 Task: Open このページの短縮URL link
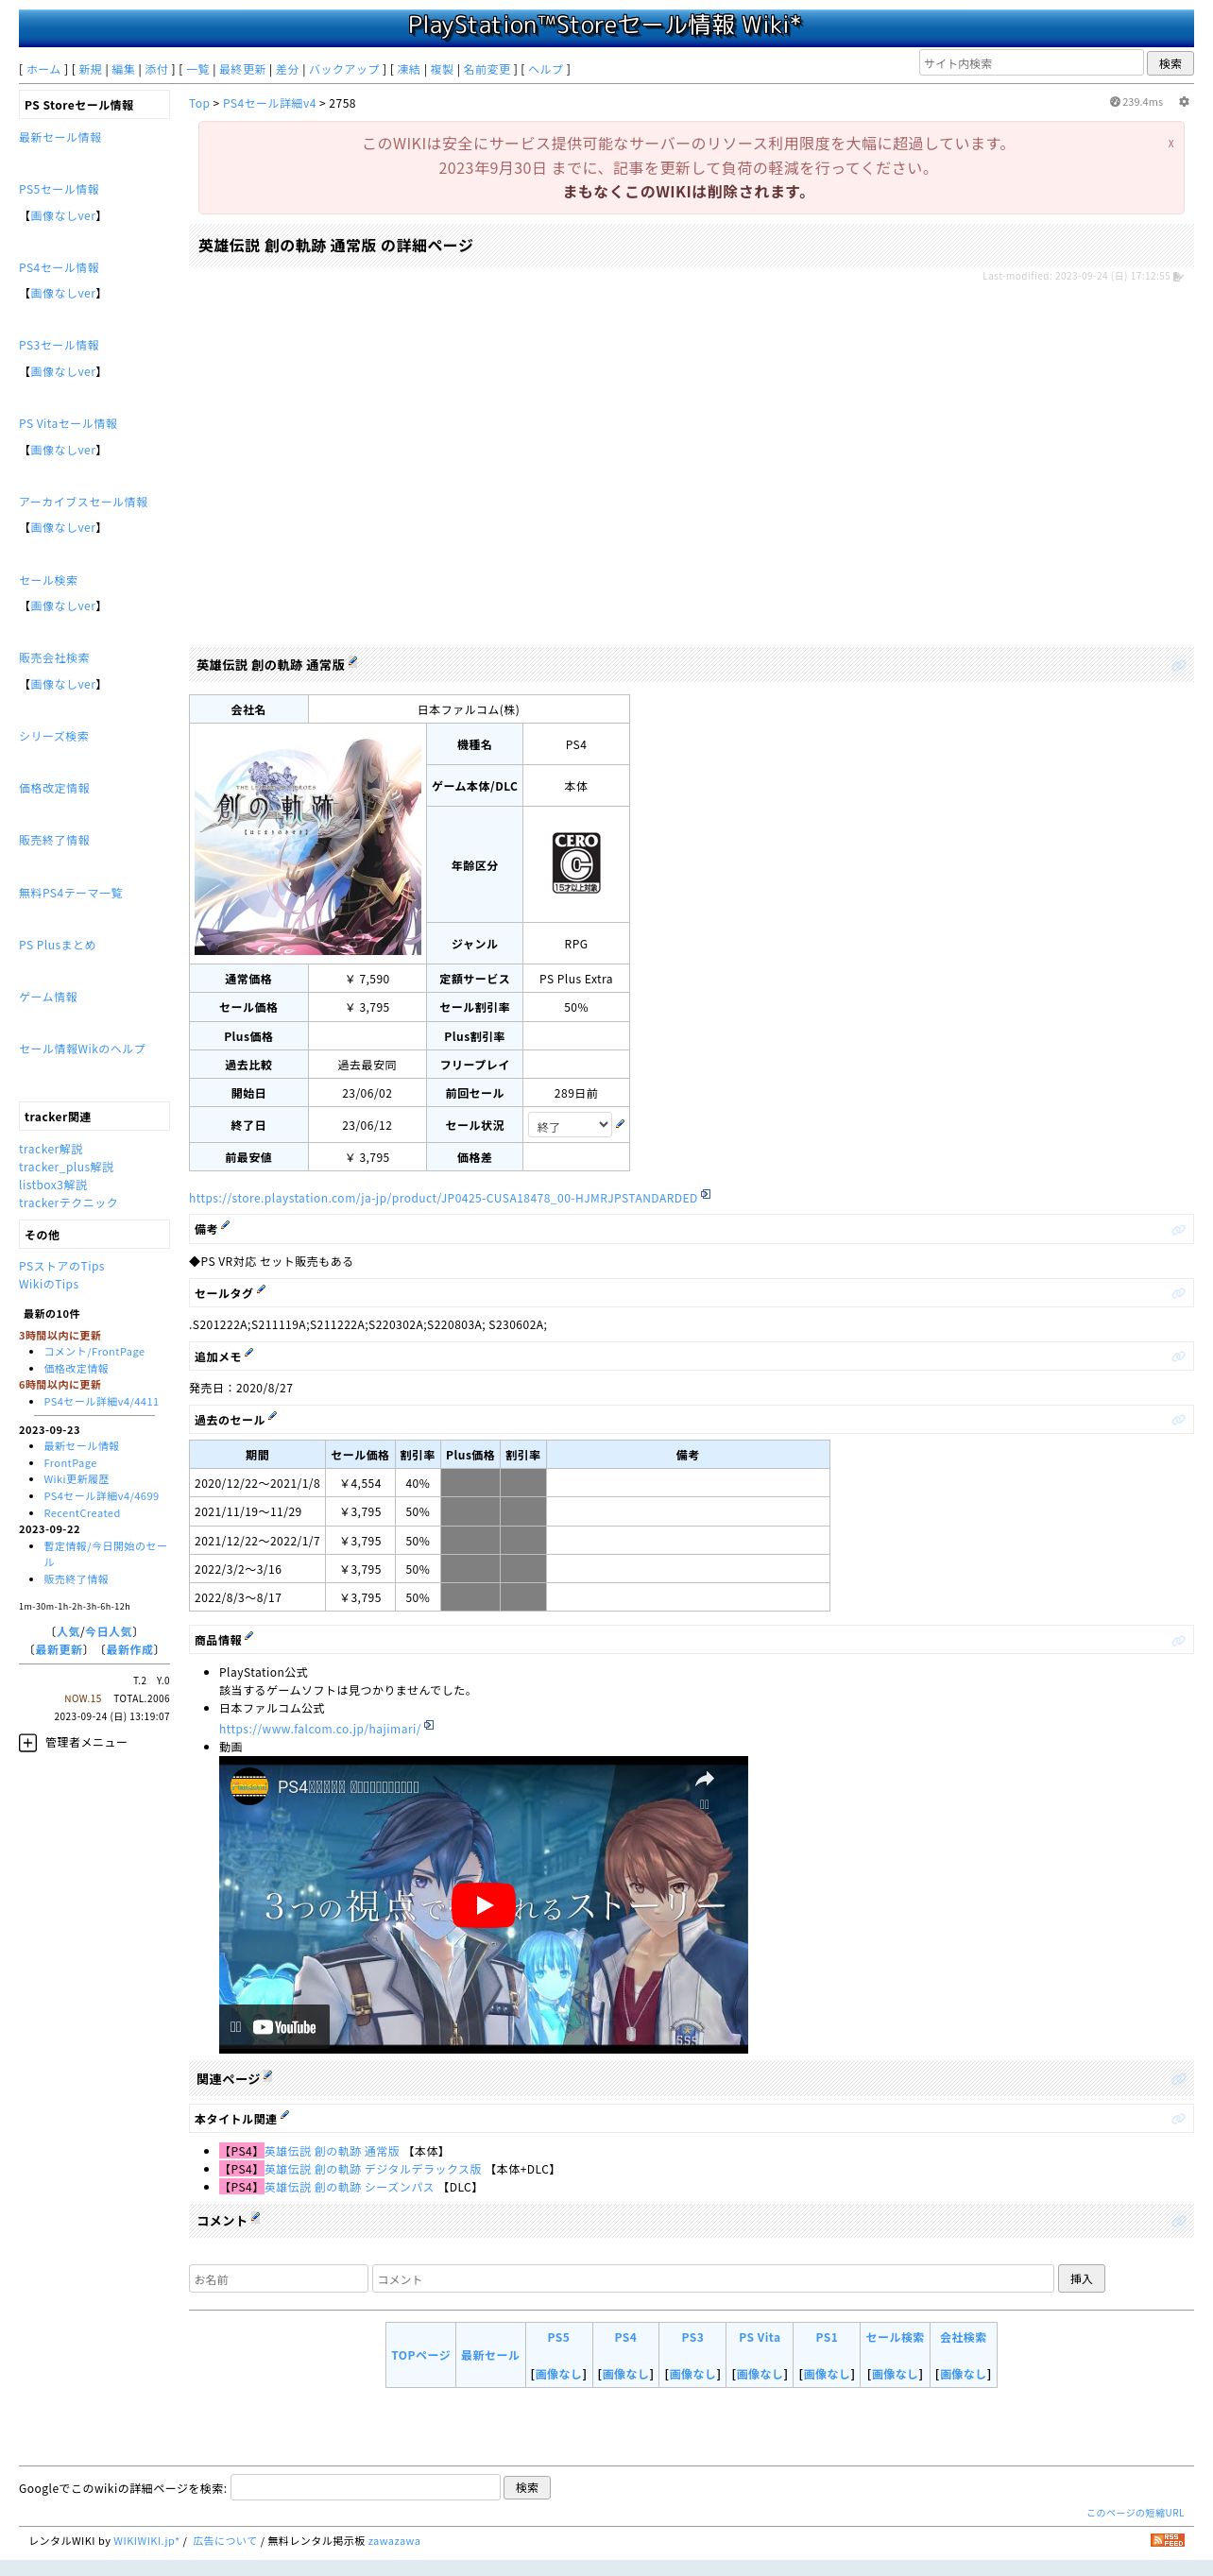(1135, 2512)
